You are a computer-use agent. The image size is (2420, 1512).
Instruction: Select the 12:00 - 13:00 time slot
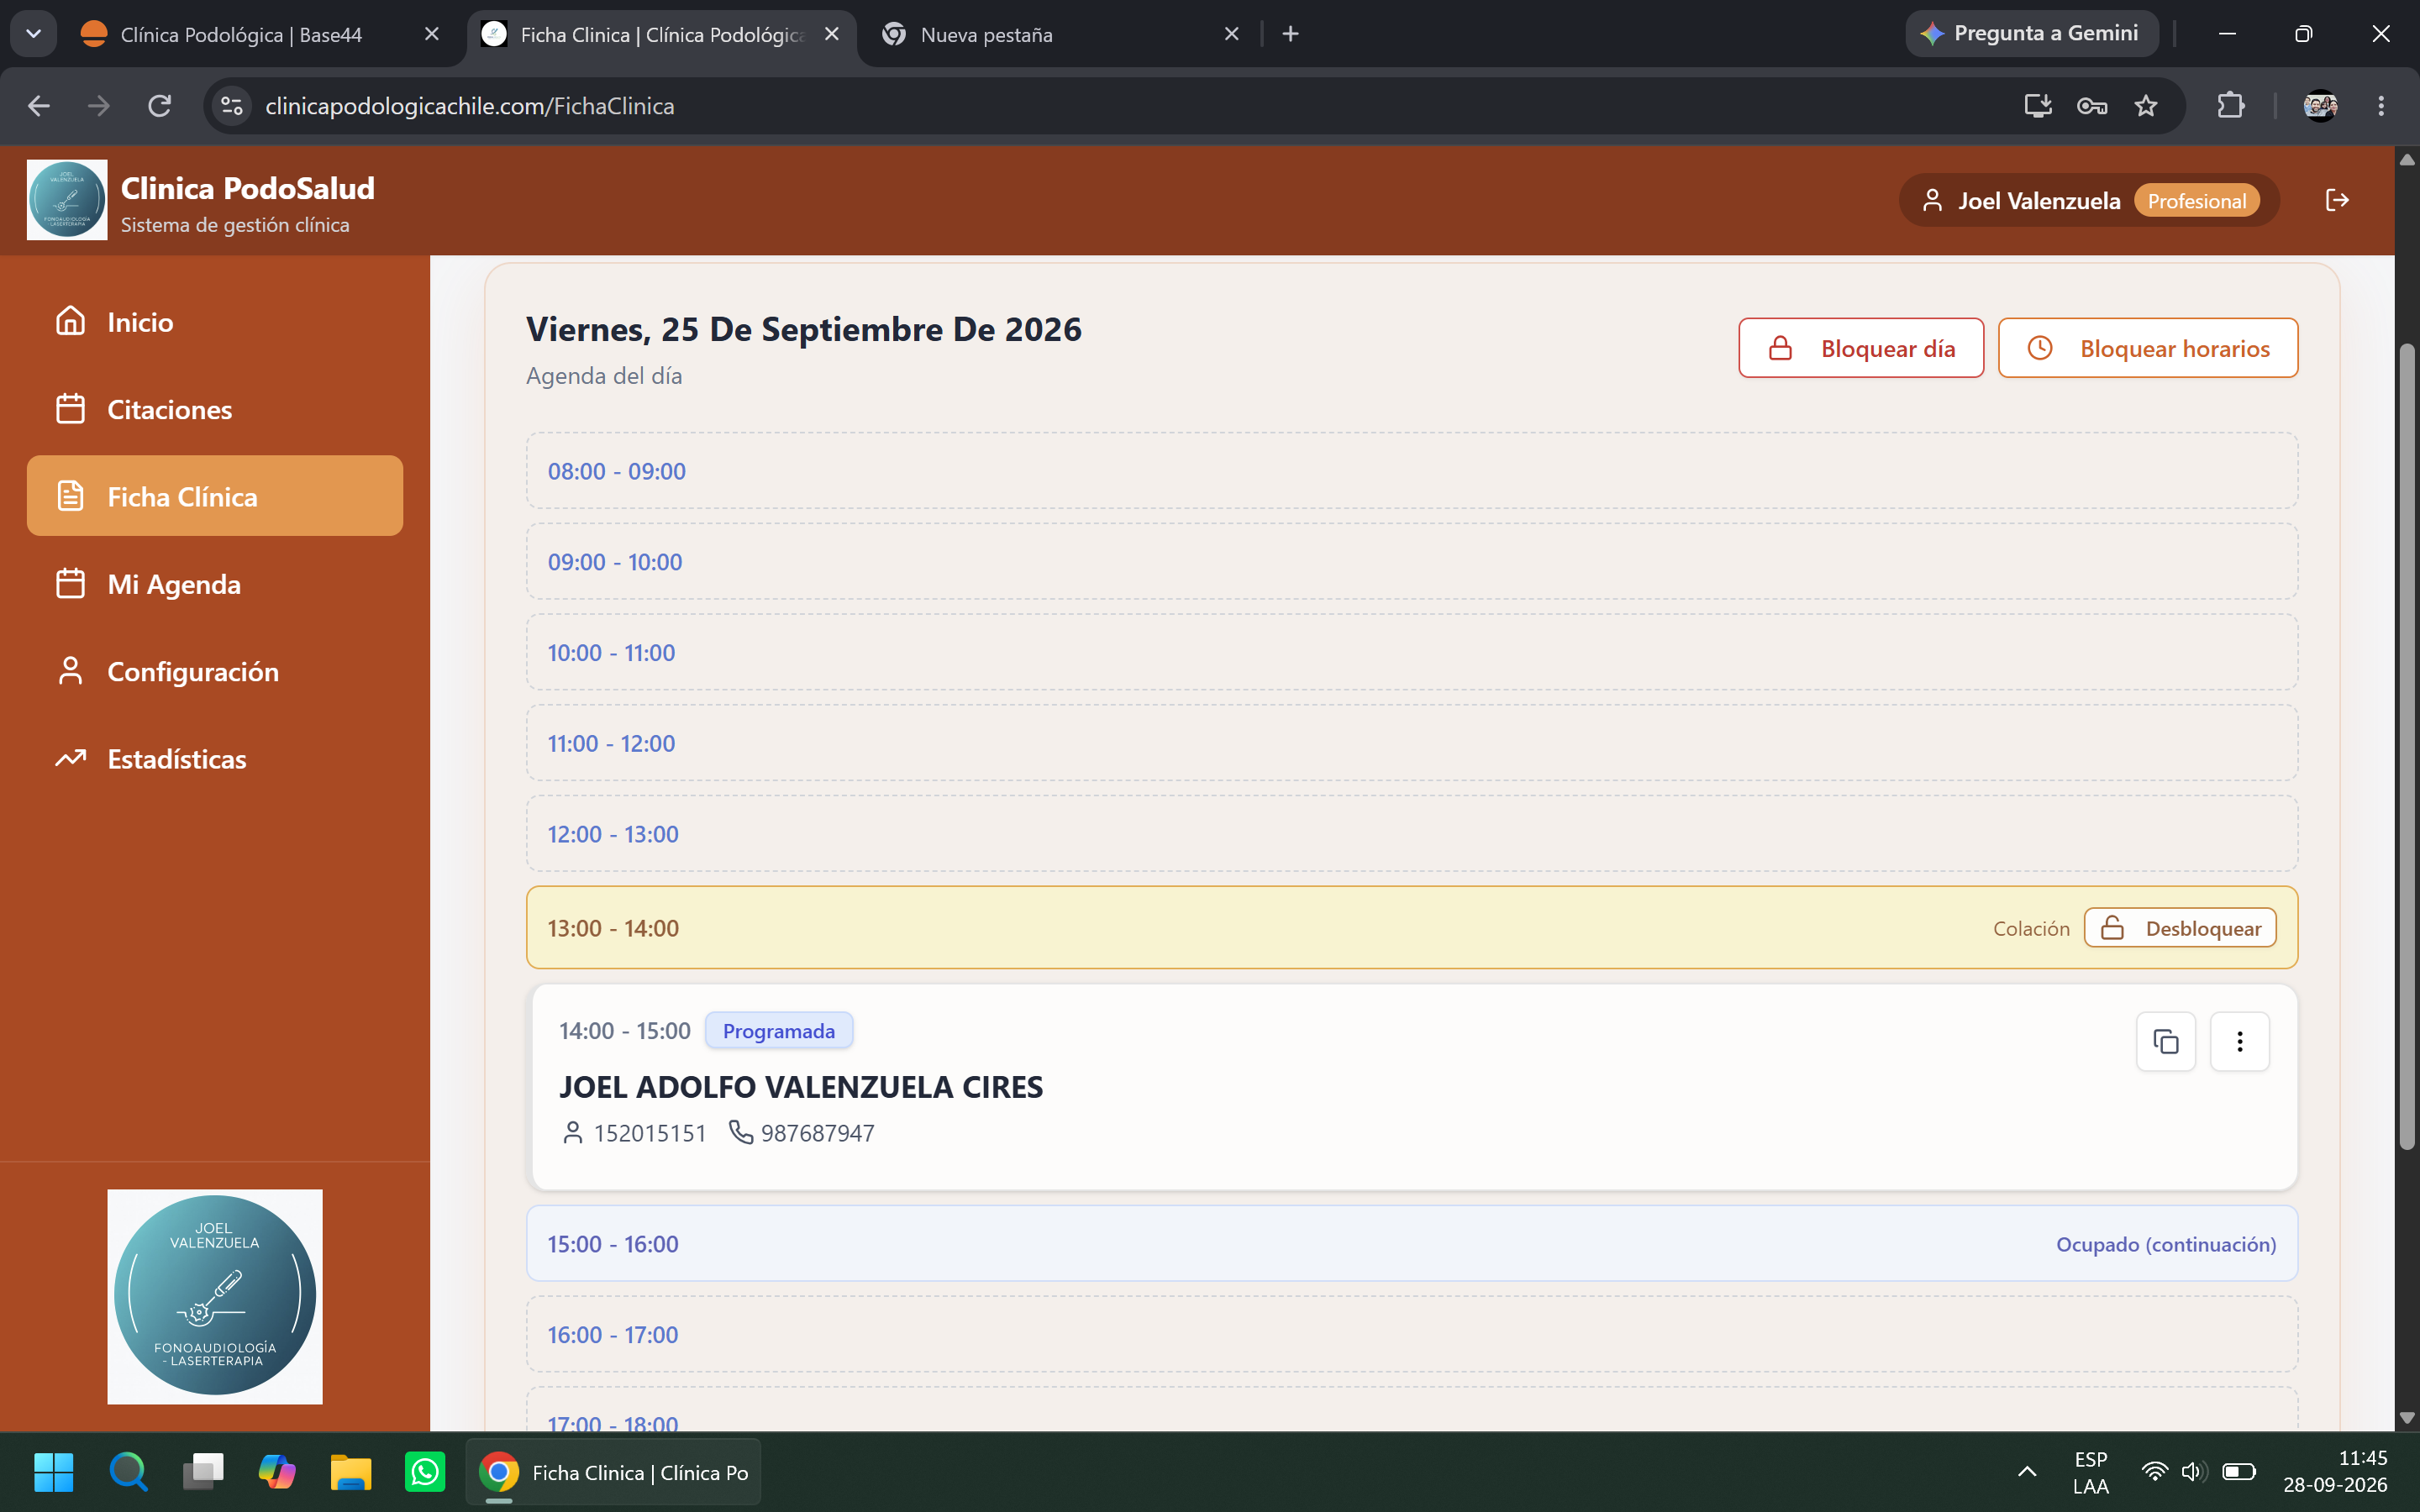pos(1412,834)
